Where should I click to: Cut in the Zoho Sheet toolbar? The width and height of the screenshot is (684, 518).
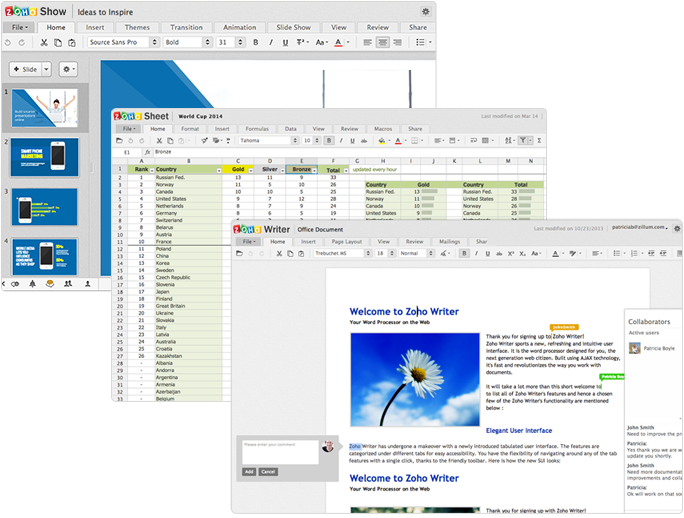click(x=159, y=141)
